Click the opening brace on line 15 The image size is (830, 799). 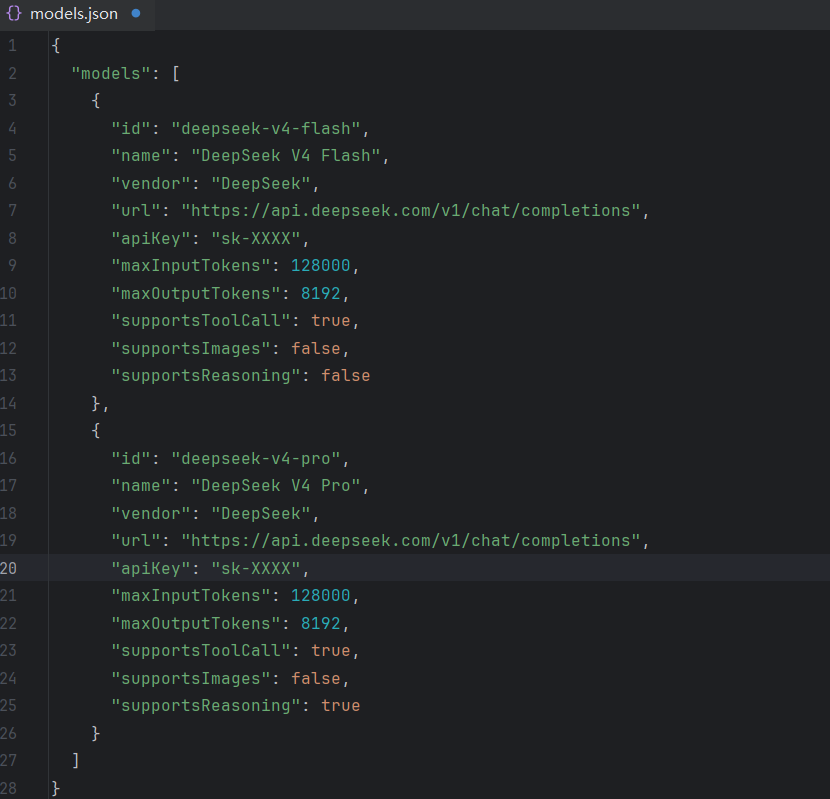[x=96, y=430]
